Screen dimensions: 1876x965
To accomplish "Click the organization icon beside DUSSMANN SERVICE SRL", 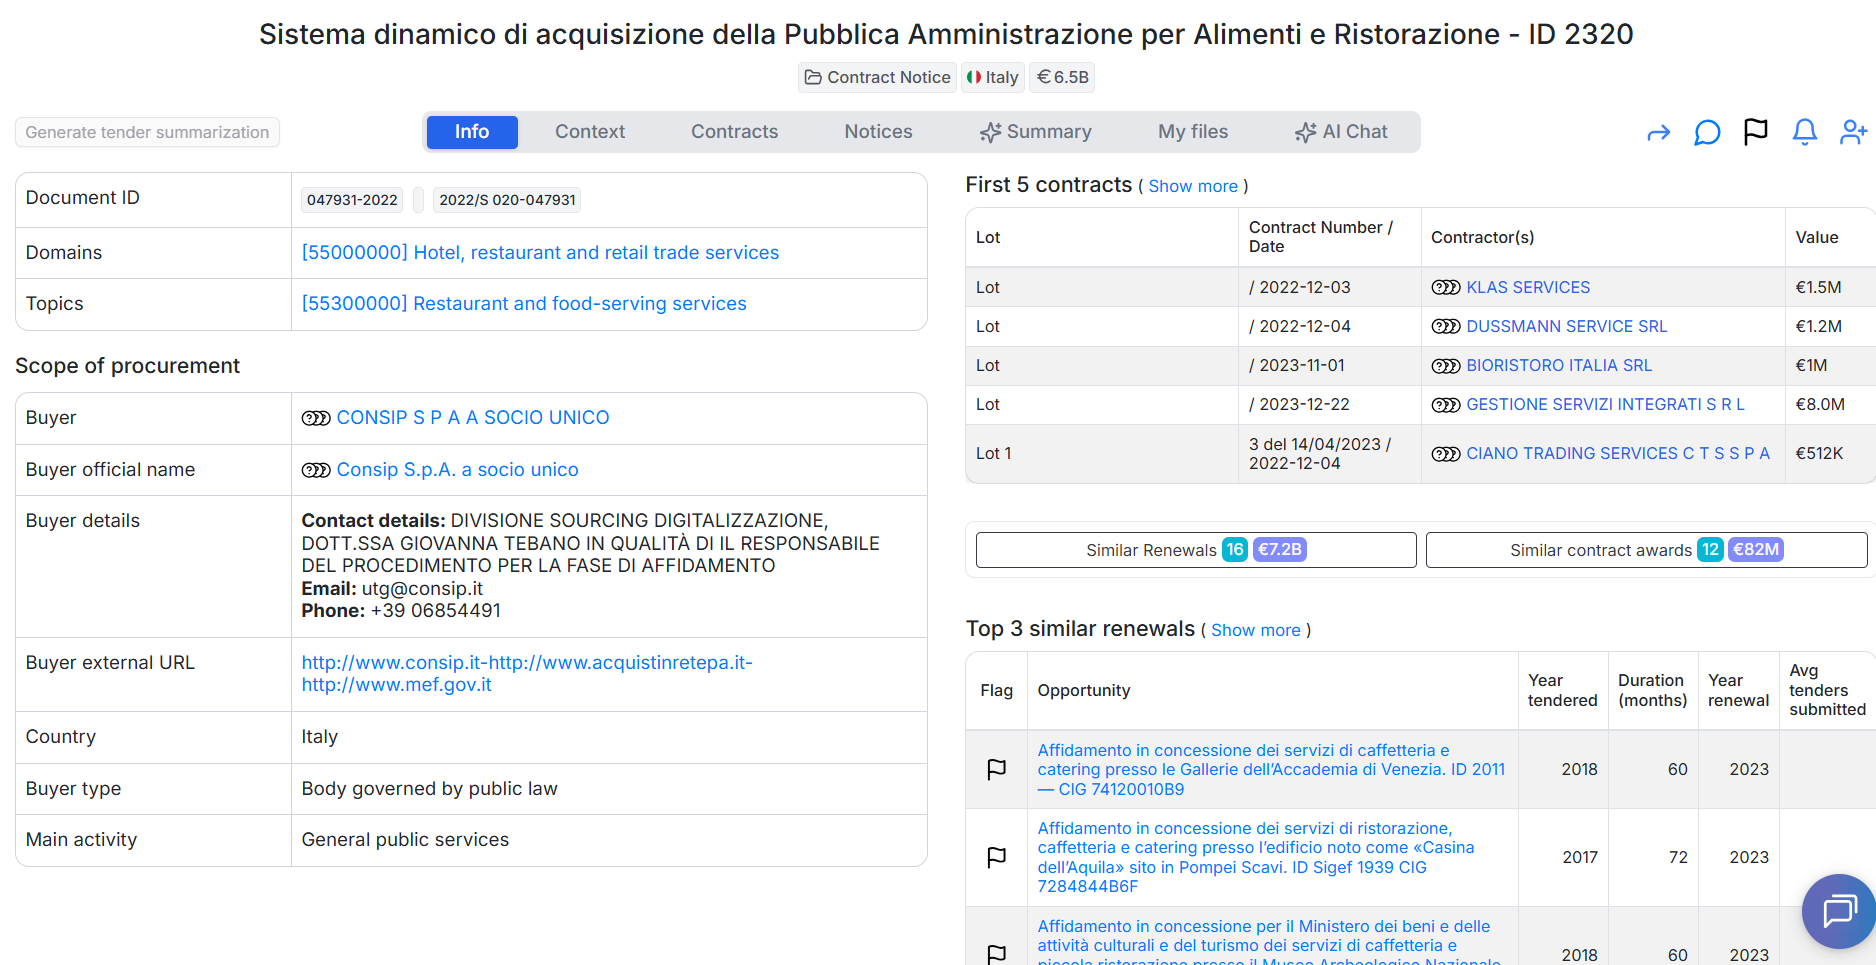I will (1446, 327).
